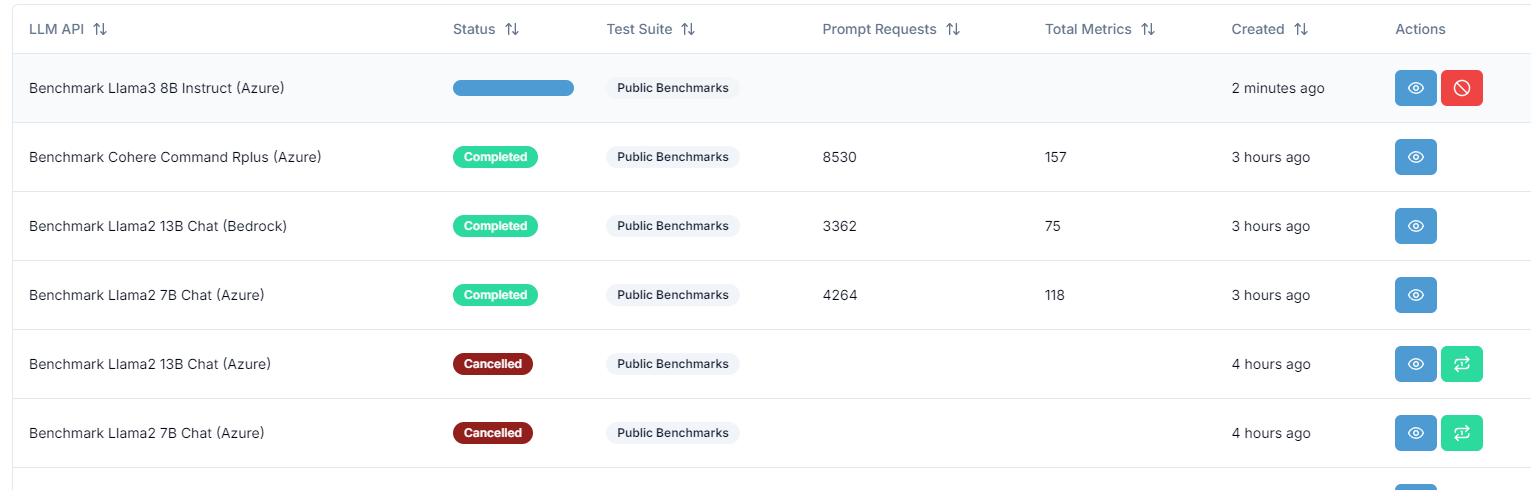Sort by Prompt Requests column arrows
This screenshot has height=490, width=1531.
tap(953, 29)
